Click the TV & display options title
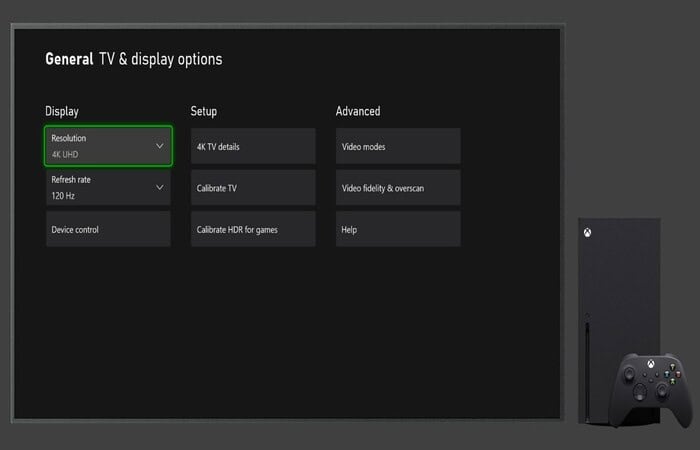Viewport: 700px width, 450px height. [x=161, y=59]
